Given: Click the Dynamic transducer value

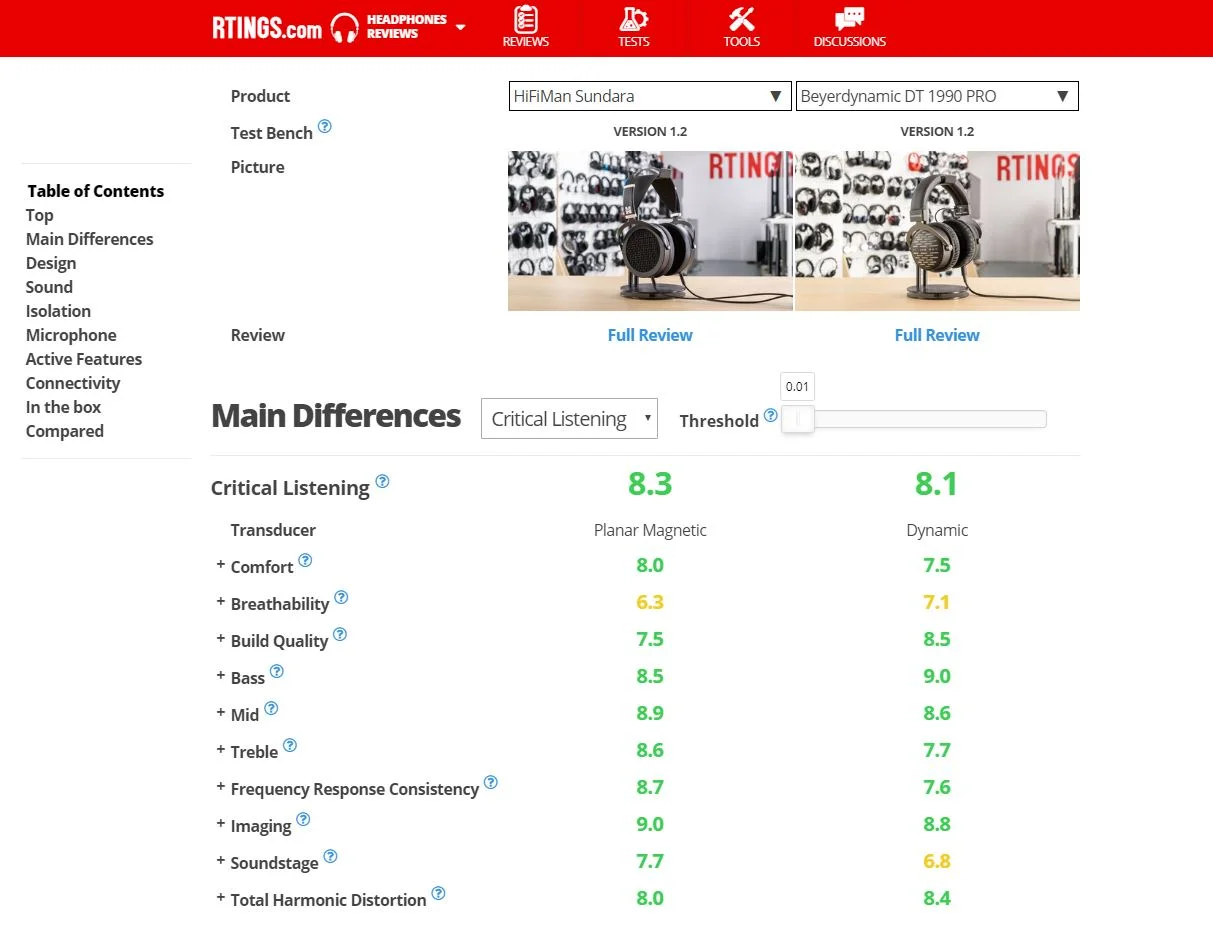Looking at the screenshot, I should tap(937, 530).
